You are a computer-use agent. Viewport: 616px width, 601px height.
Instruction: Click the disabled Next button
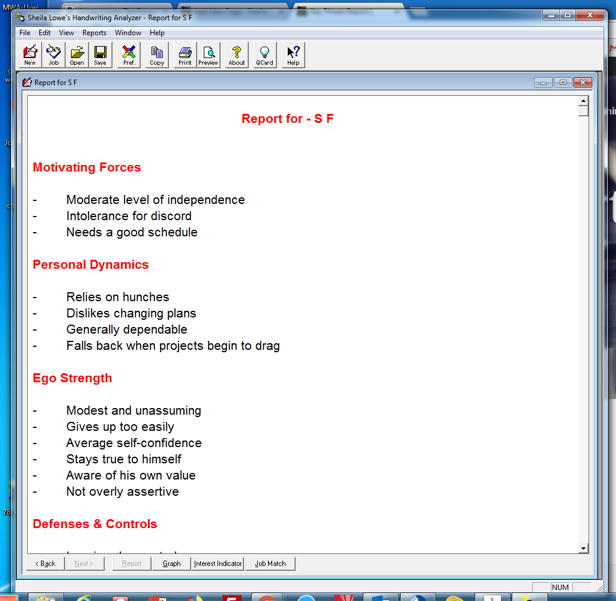(x=84, y=563)
